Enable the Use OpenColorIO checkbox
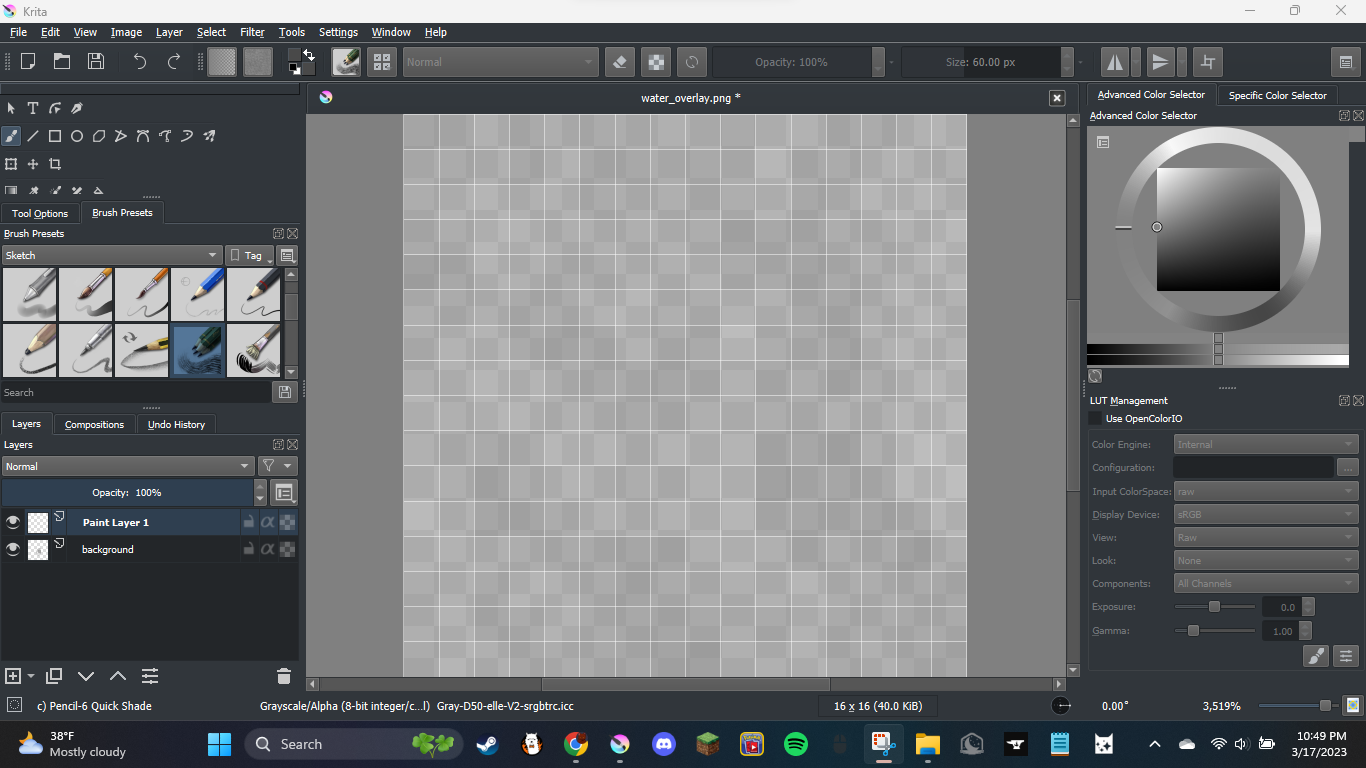 [1096, 419]
